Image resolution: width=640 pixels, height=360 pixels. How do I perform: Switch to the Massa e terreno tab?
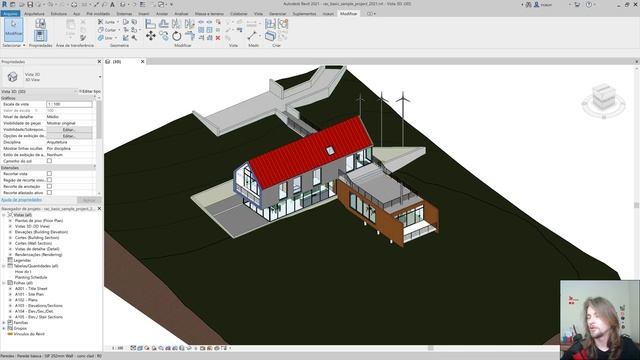pos(209,13)
